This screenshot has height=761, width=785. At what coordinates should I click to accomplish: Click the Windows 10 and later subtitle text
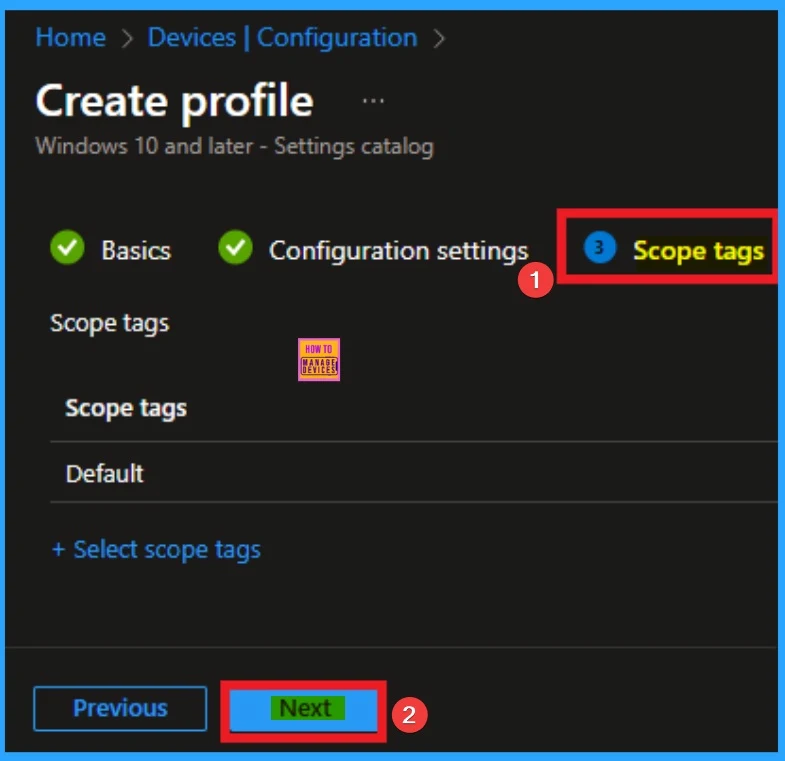234,147
